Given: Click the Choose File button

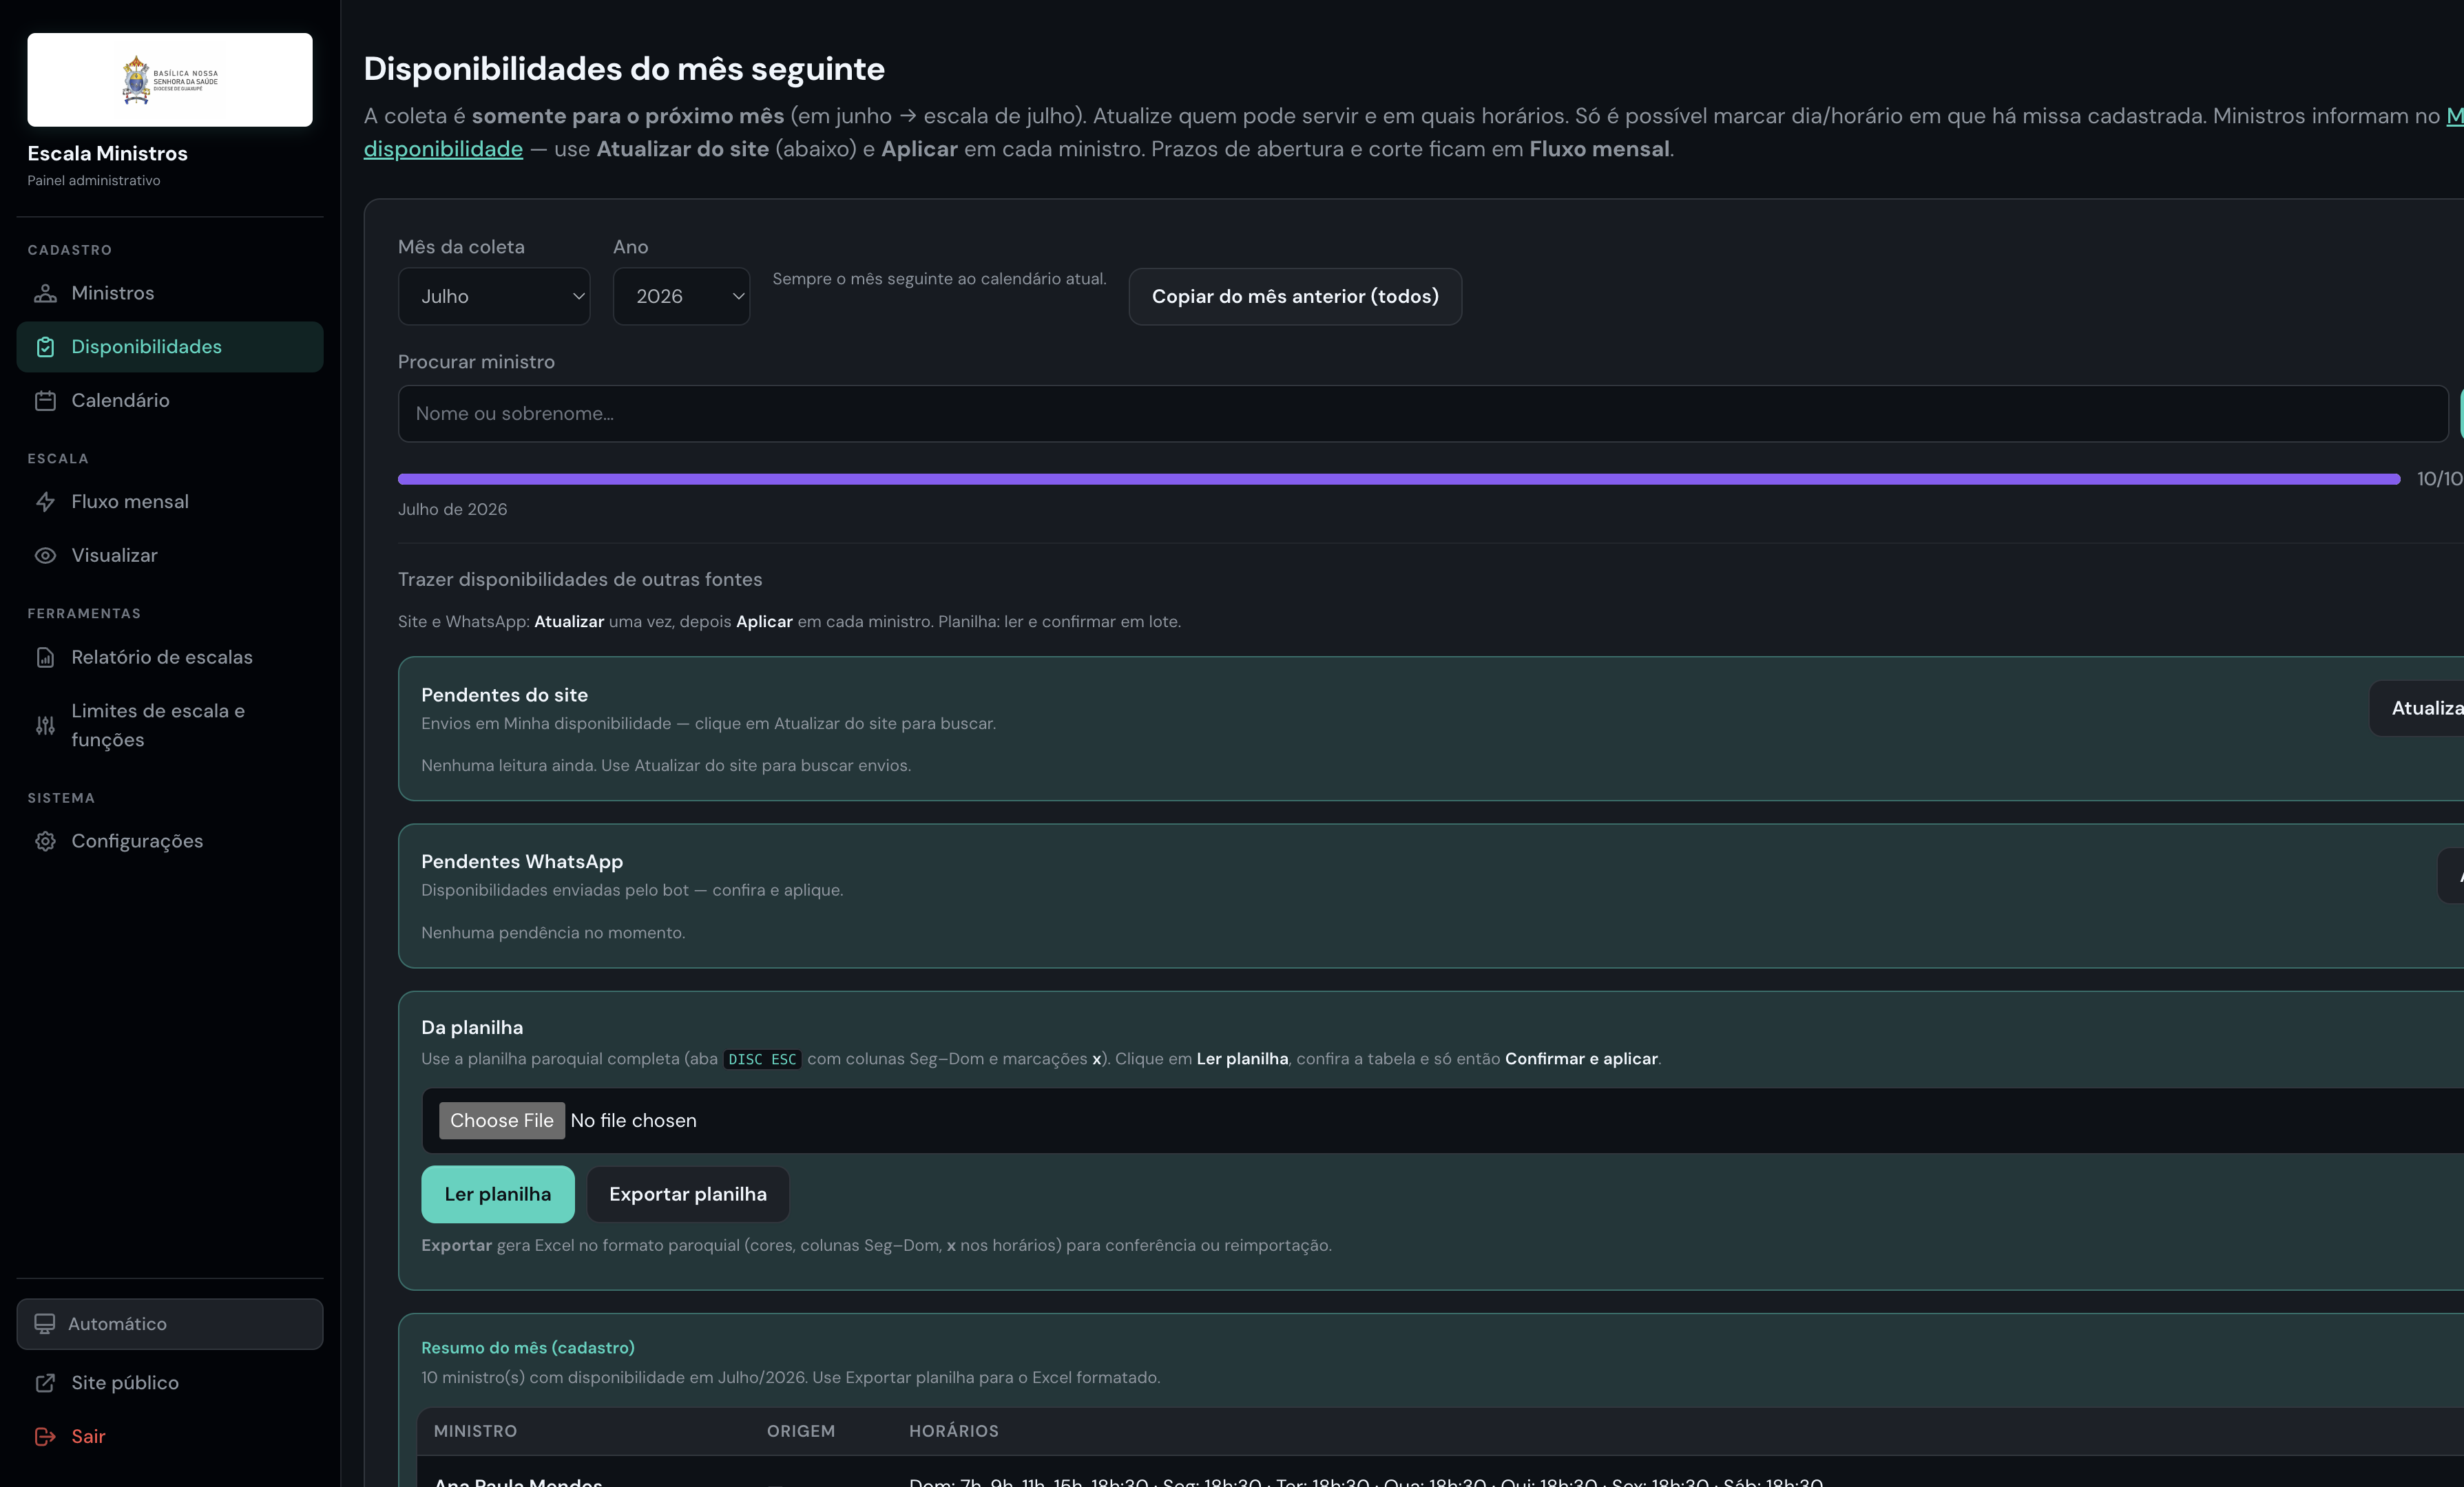Looking at the screenshot, I should point(502,1121).
